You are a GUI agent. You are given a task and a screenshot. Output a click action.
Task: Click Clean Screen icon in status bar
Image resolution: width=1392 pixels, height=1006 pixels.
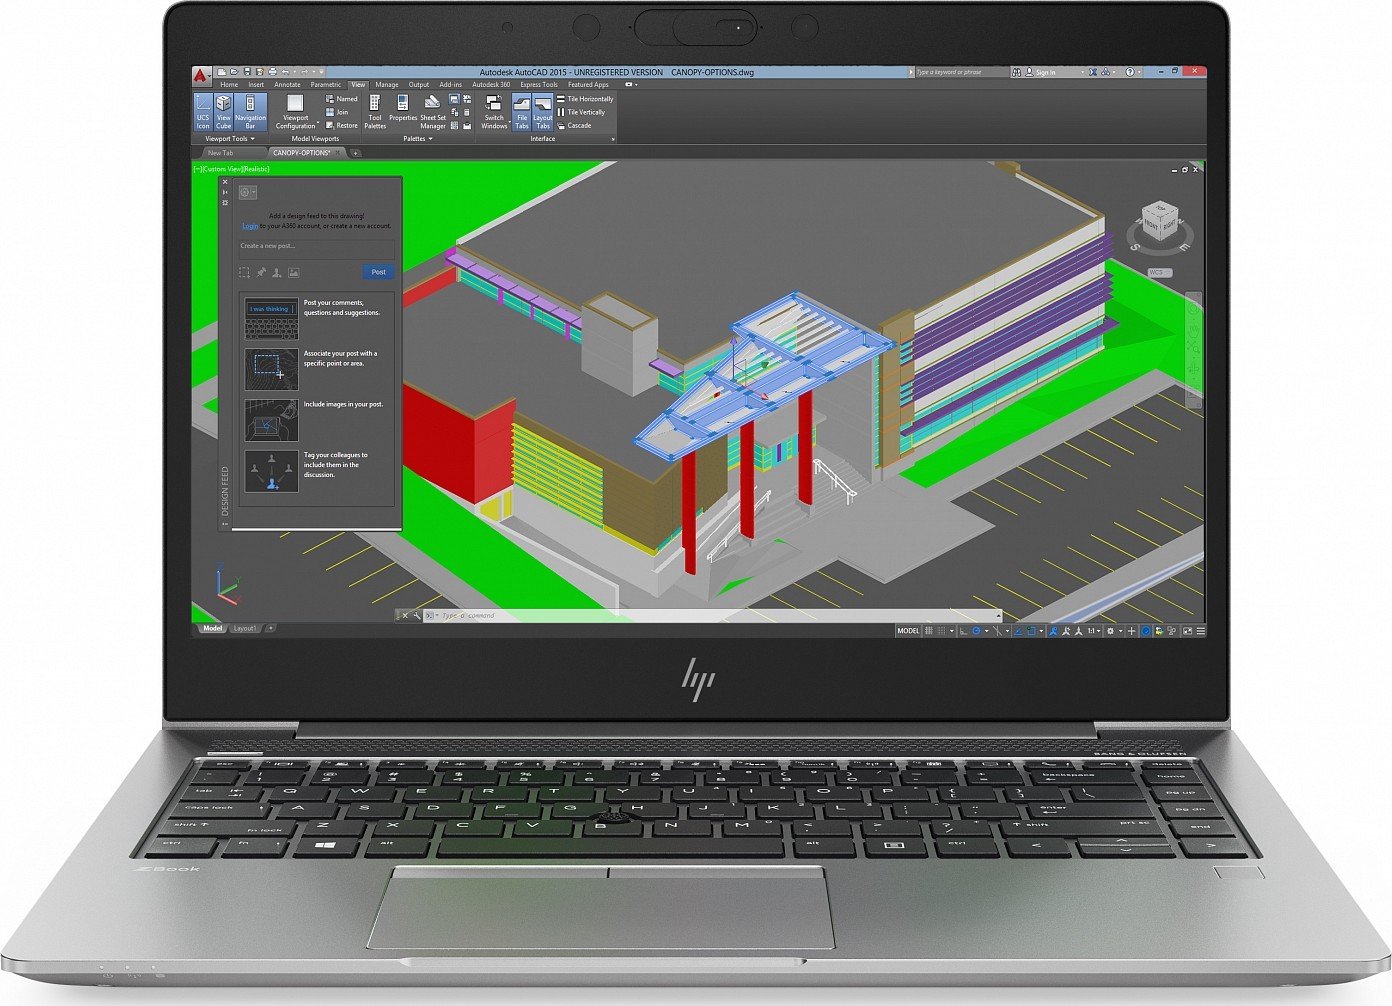click(1187, 631)
